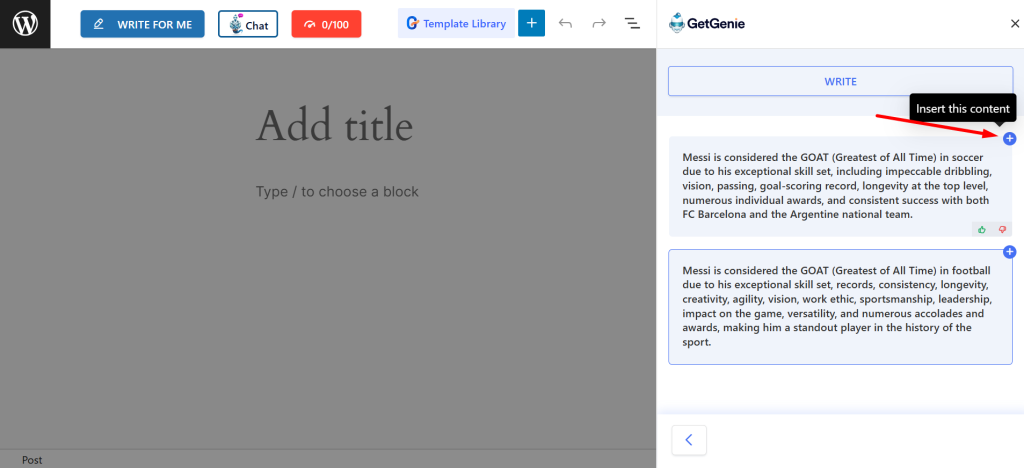
Task: Click the WordPress logo icon
Action: click(x=25, y=24)
